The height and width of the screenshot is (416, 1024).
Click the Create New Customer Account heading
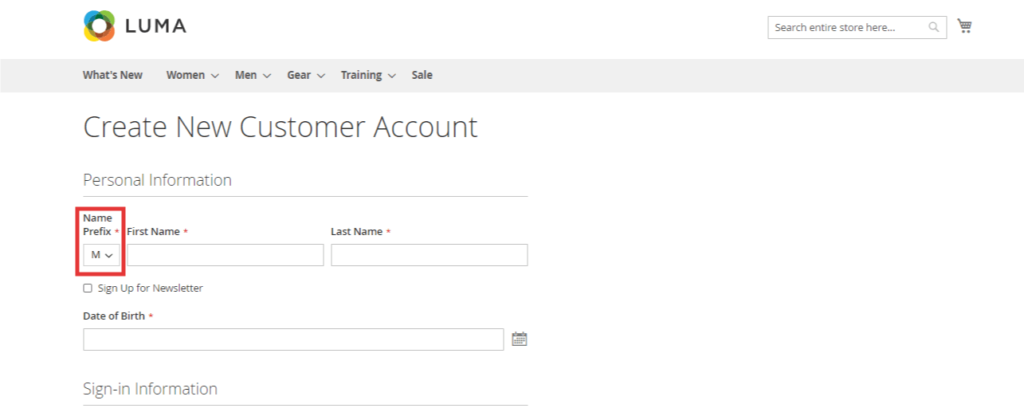(281, 127)
